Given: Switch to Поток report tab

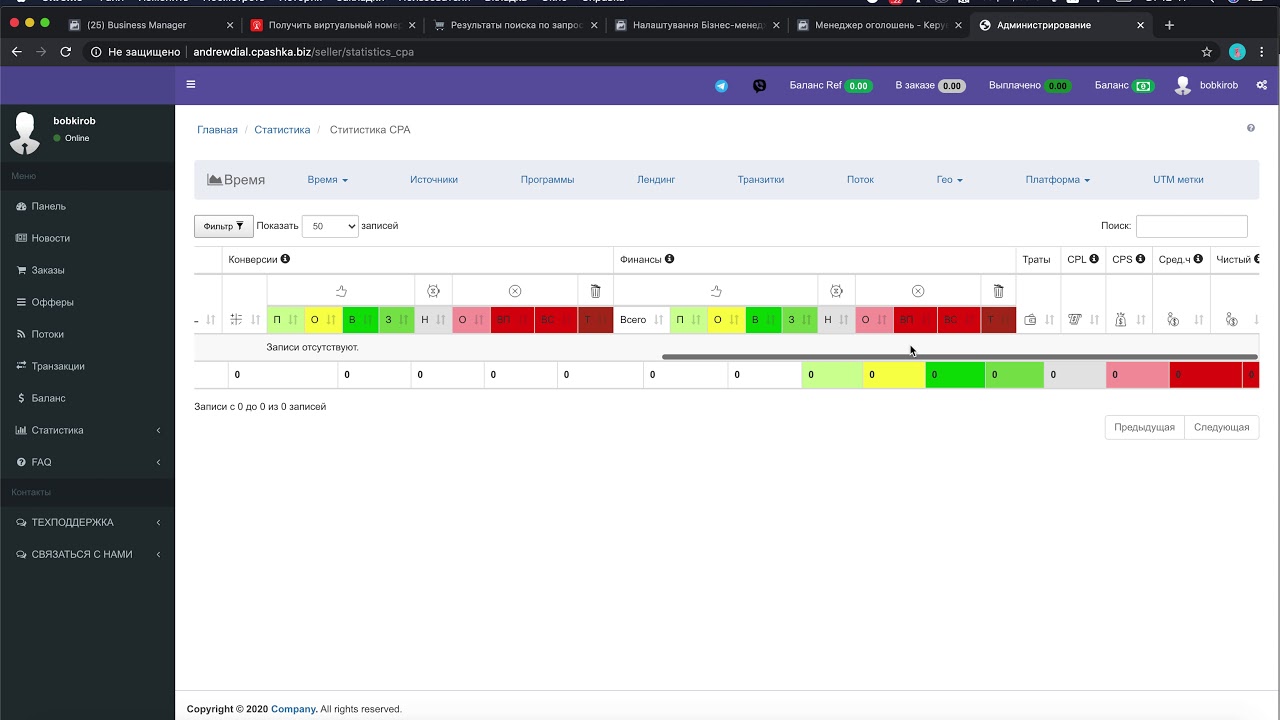Looking at the screenshot, I should click(x=860, y=180).
